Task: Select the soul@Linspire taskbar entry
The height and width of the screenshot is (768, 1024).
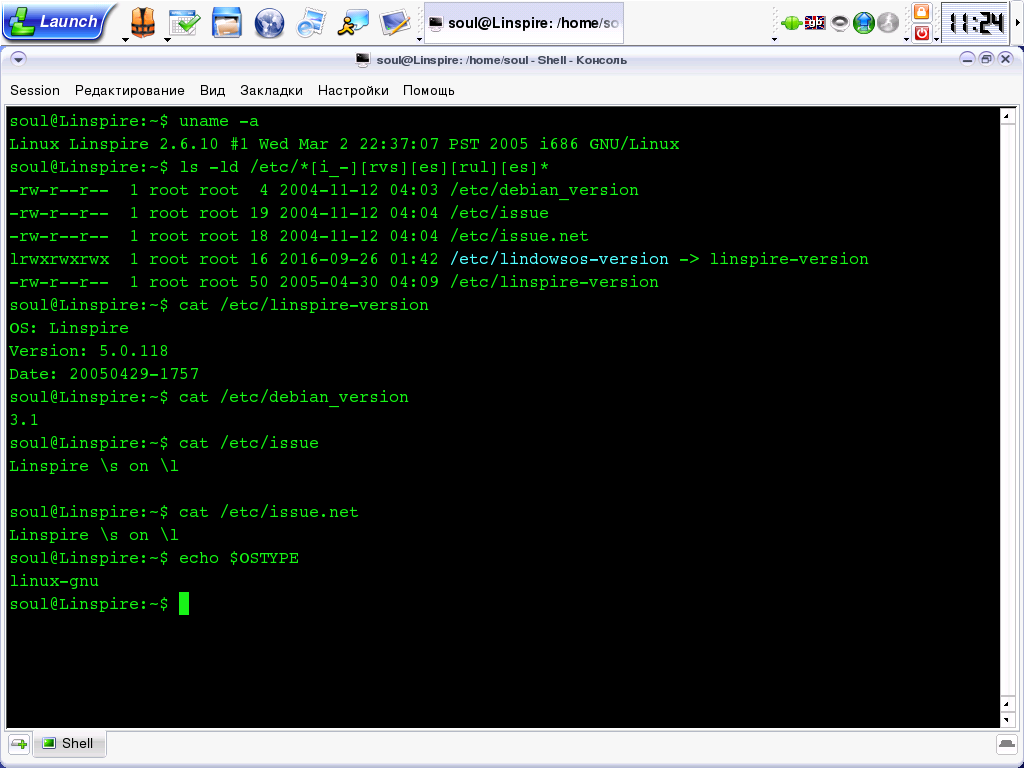Action: click(x=524, y=23)
